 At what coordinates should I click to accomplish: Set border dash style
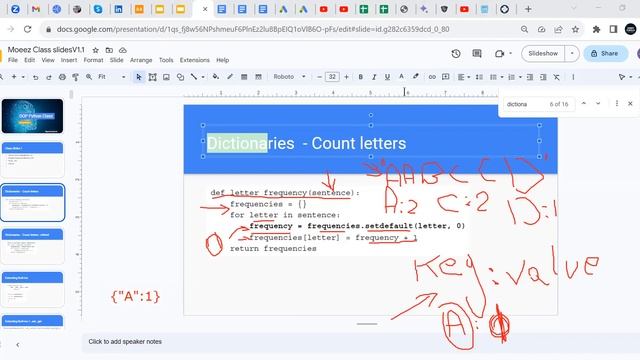tap(258, 77)
